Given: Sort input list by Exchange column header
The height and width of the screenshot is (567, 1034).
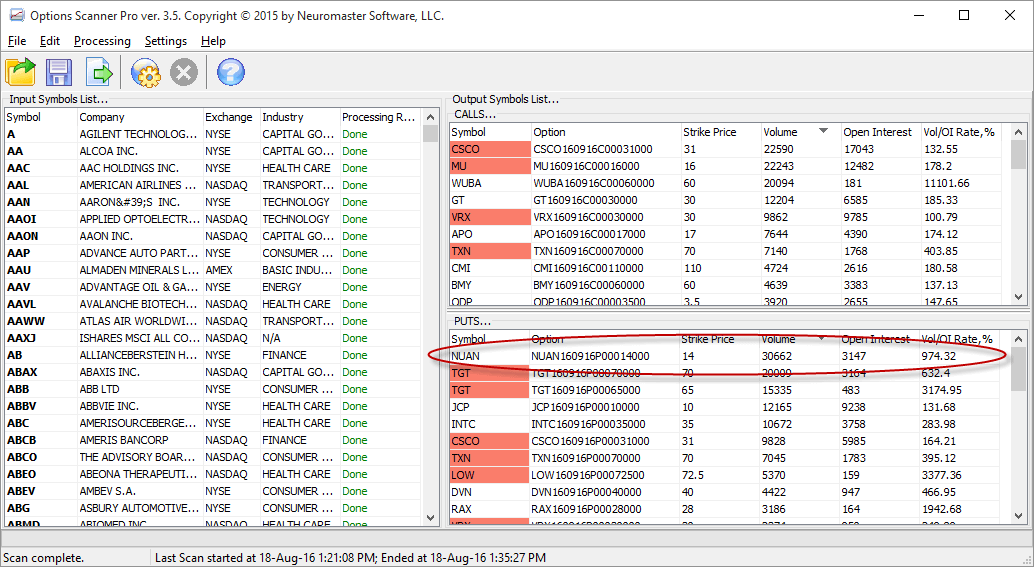Looking at the screenshot, I should [231, 117].
